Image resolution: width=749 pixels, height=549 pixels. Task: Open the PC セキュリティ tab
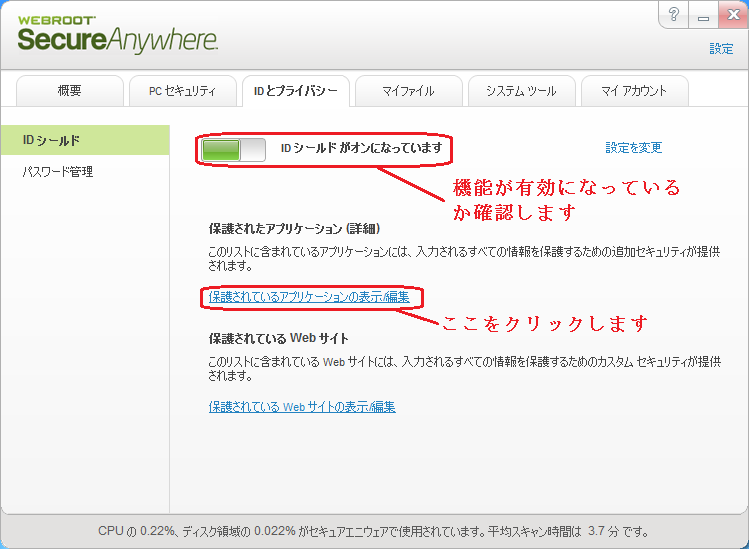(x=182, y=91)
